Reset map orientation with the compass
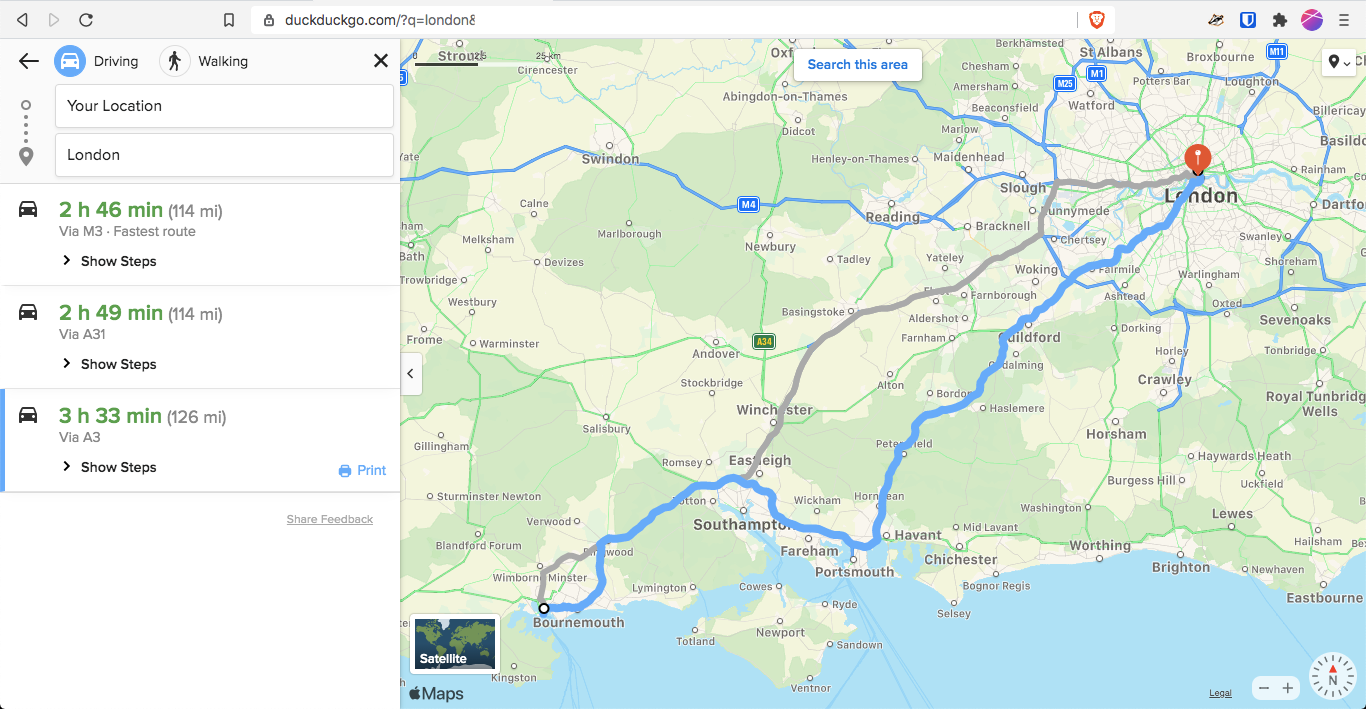This screenshot has width=1366, height=709. click(x=1333, y=676)
